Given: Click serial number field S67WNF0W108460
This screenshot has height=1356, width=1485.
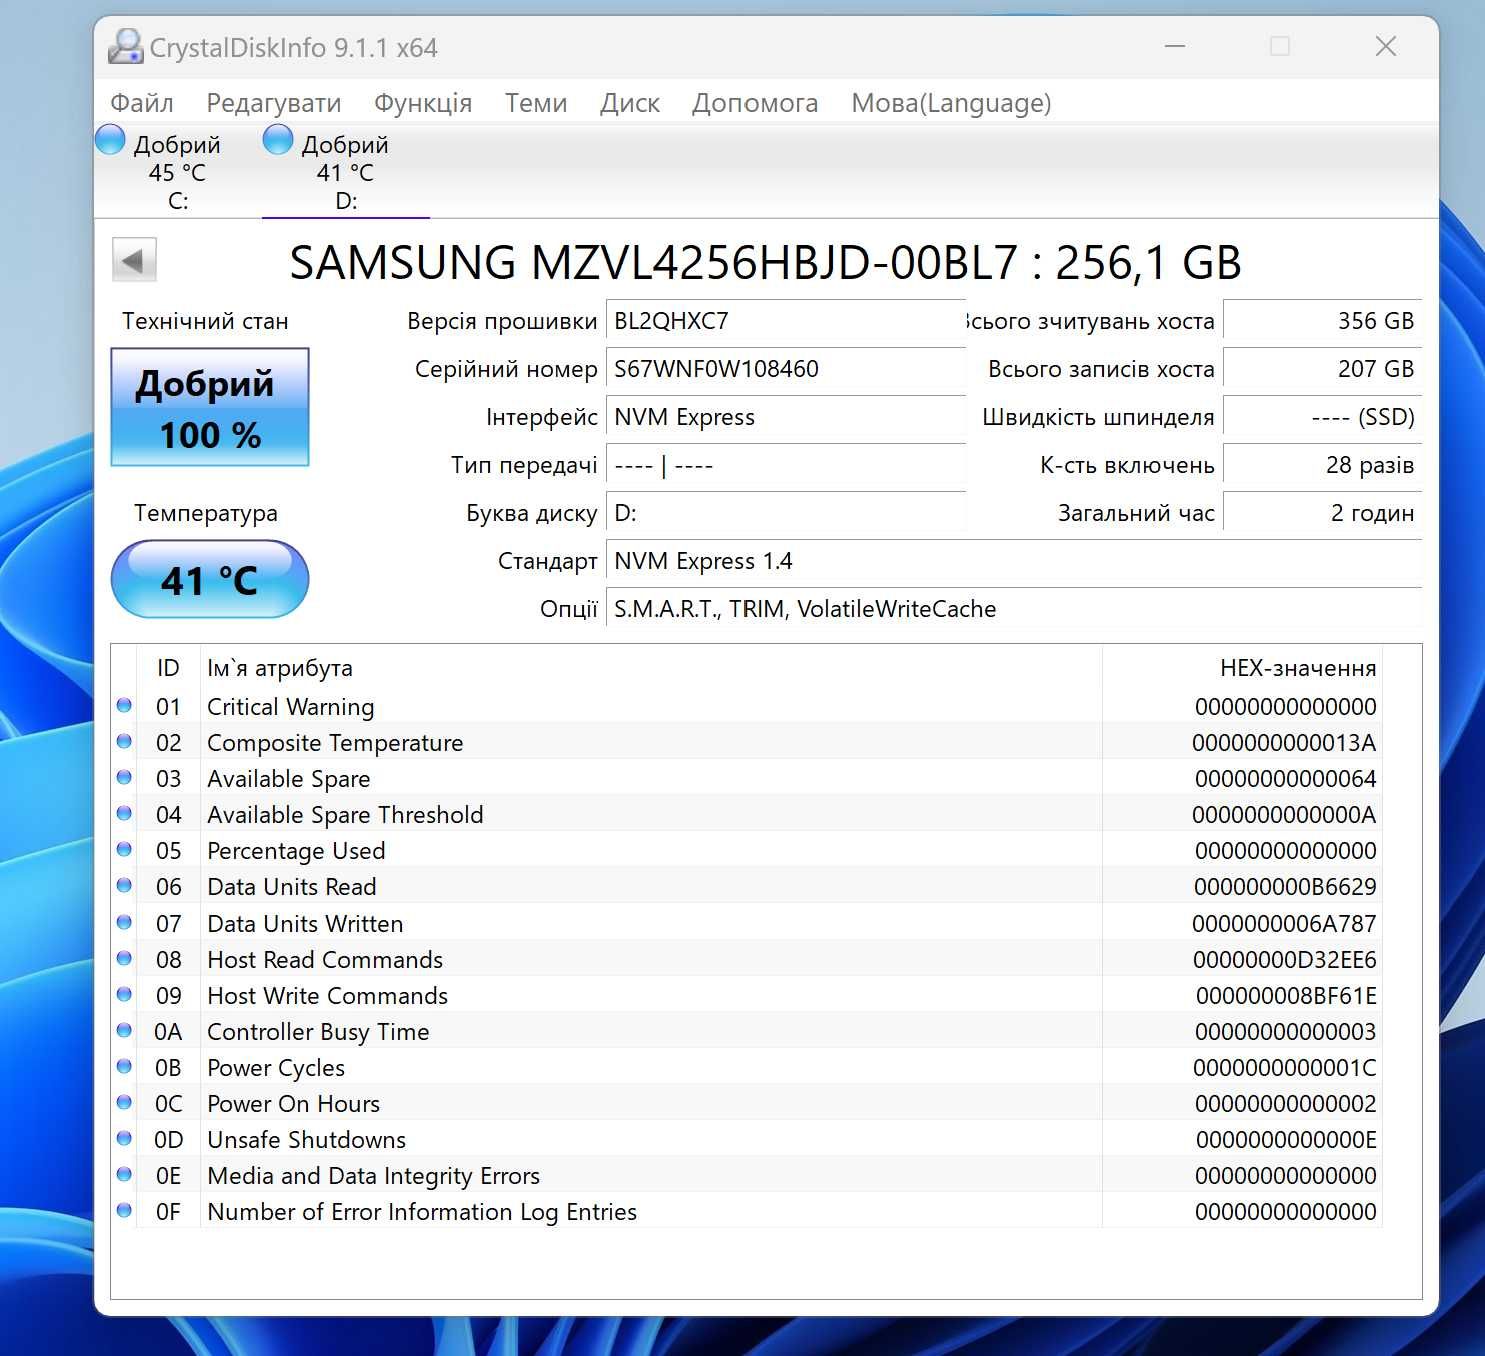Looking at the screenshot, I should (786, 369).
